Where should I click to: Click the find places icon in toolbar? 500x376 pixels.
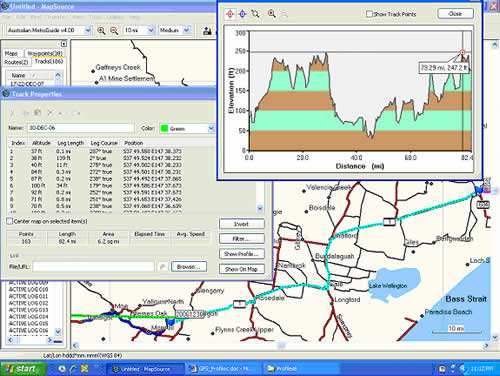point(207,31)
